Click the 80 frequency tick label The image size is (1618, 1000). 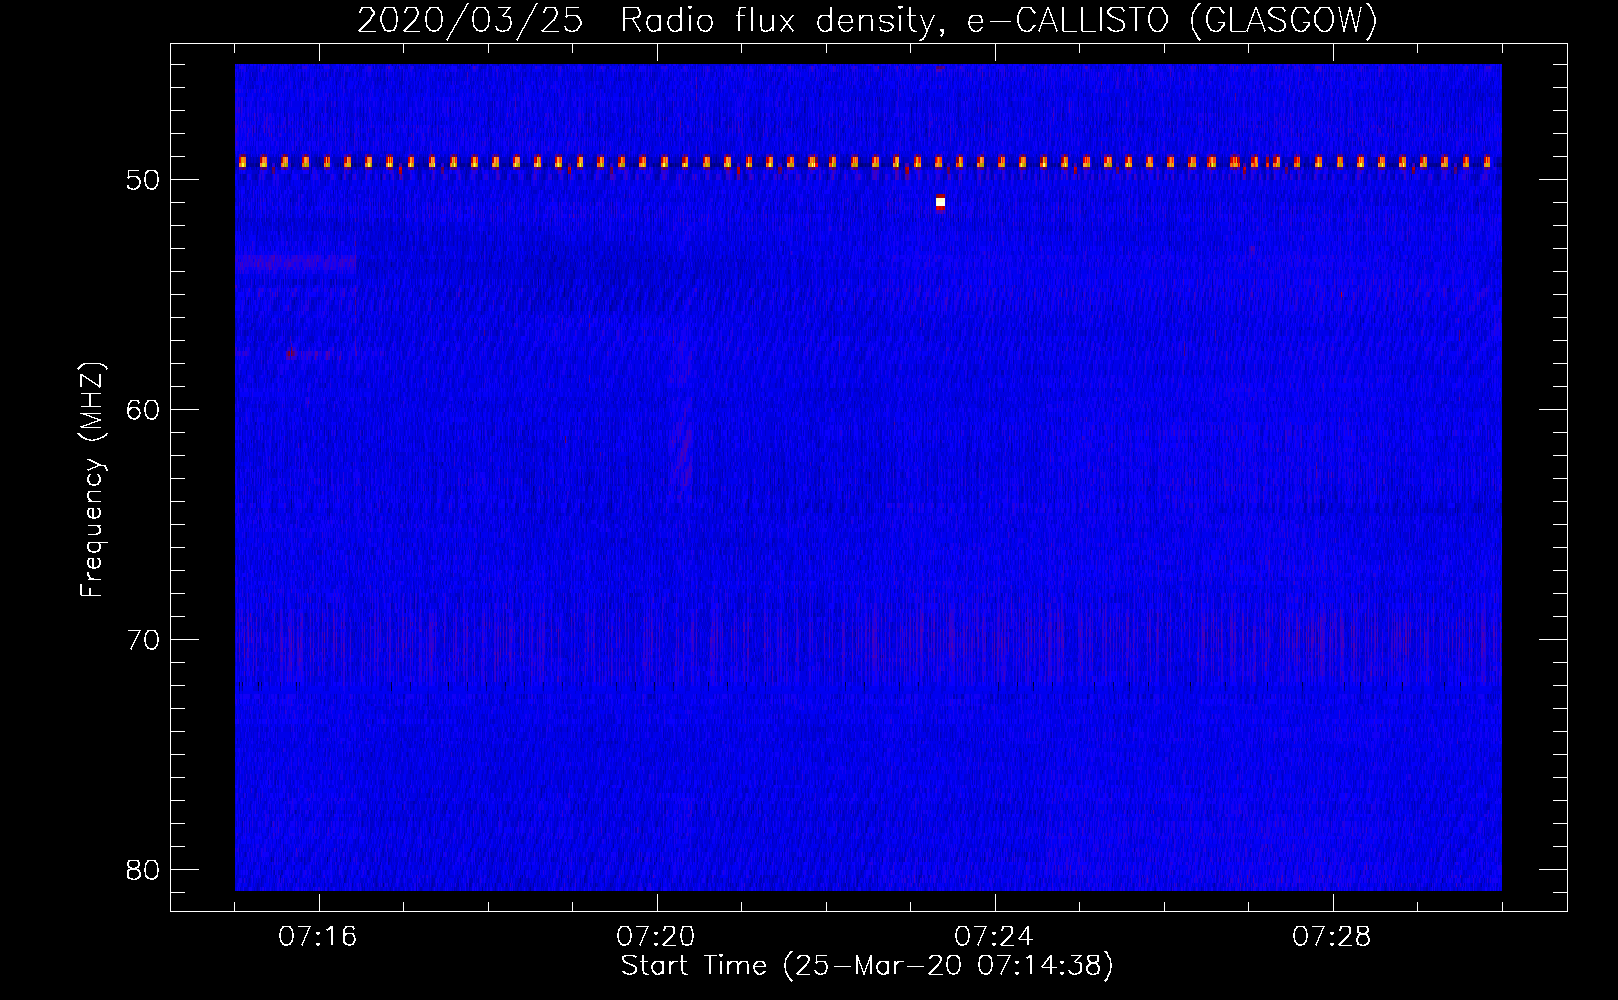(x=144, y=868)
